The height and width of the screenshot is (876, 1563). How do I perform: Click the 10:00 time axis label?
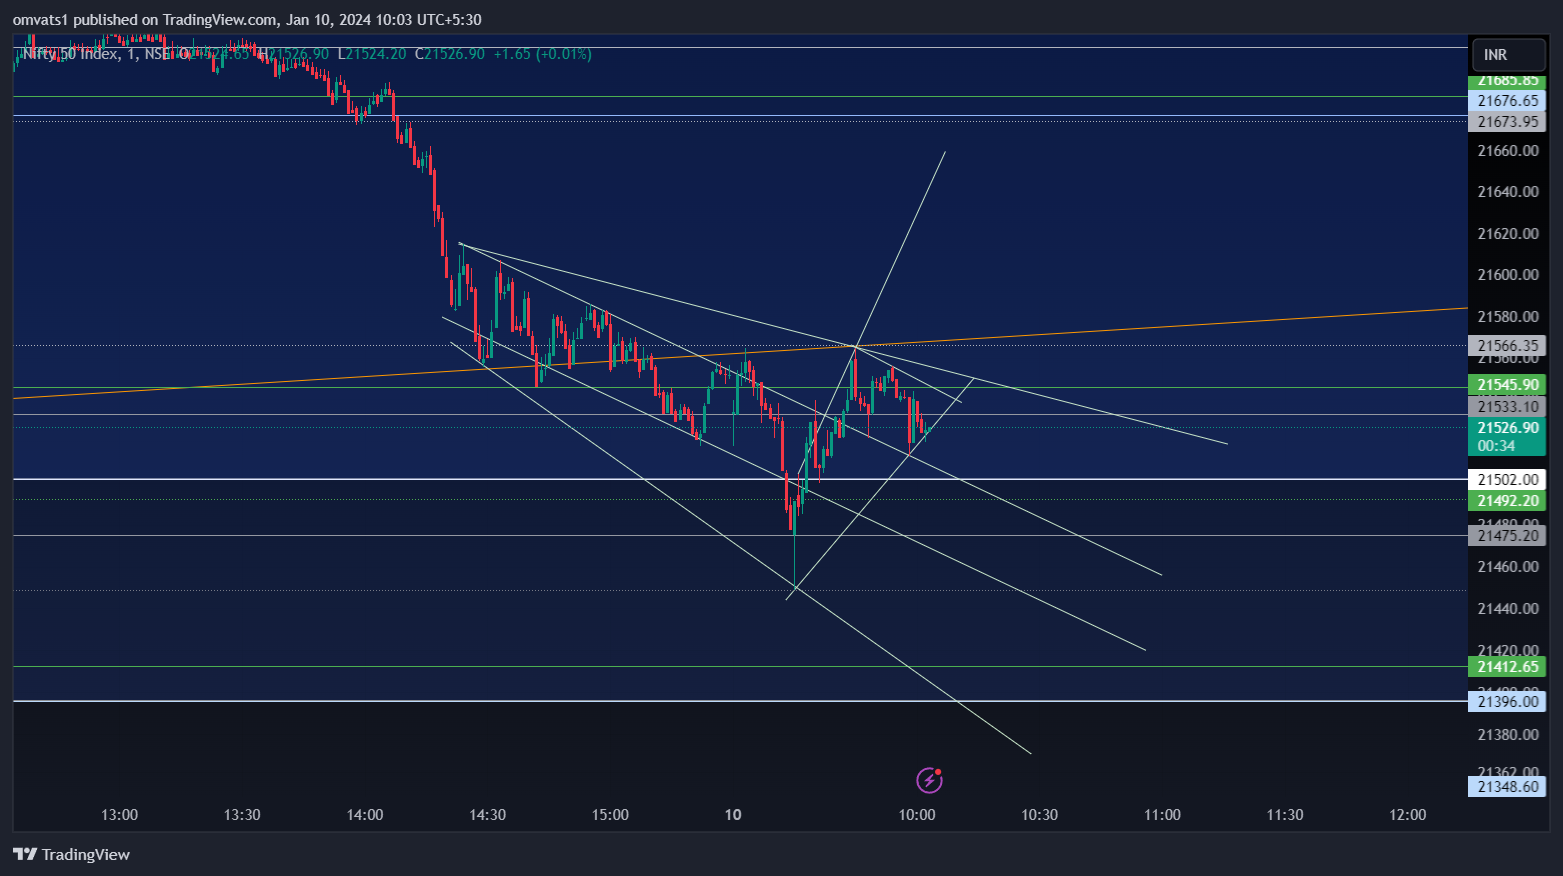pos(917,815)
